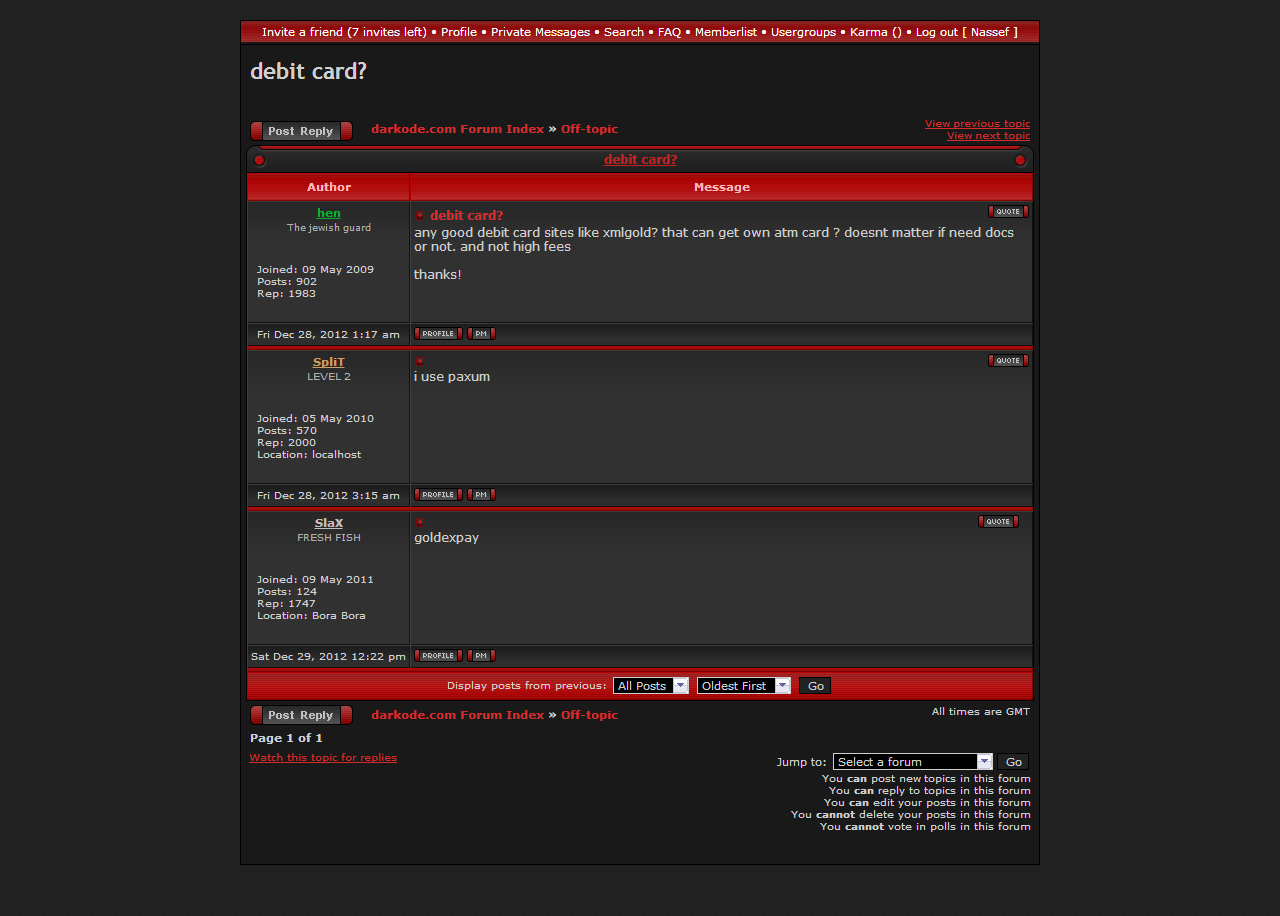Image resolution: width=1280 pixels, height=916 pixels.
Task: Open Memberlist from the top navigation
Action: [x=725, y=32]
